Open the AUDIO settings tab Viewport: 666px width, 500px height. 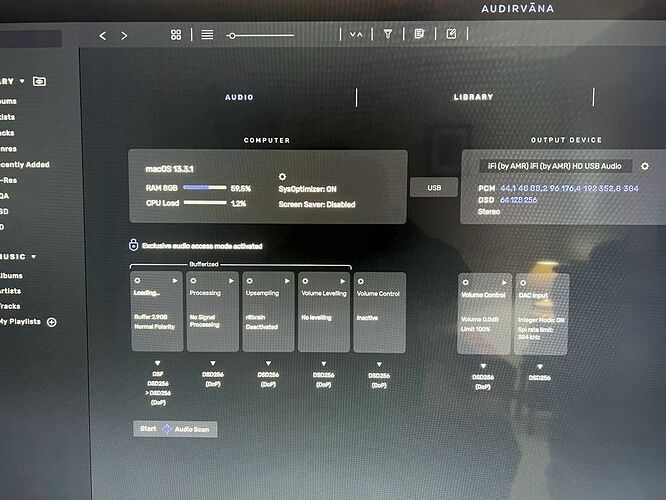(239, 97)
